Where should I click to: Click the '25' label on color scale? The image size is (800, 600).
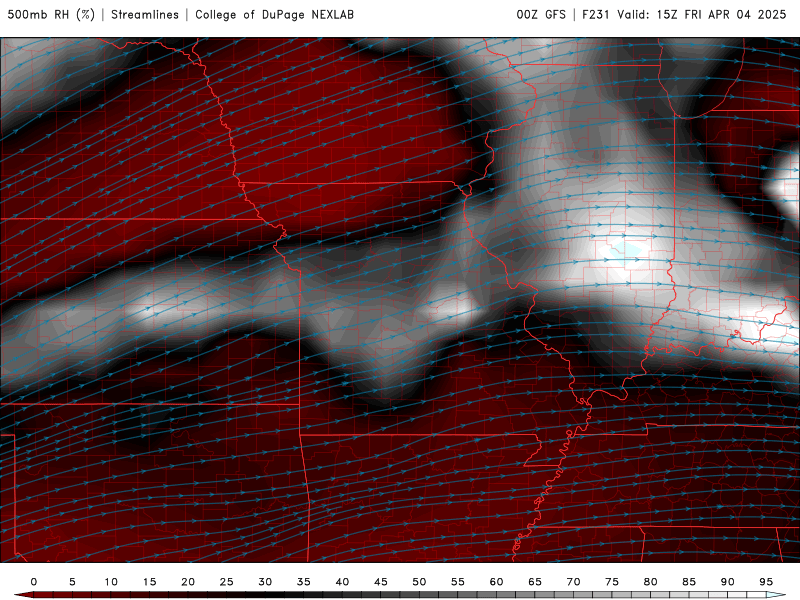tap(227, 582)
